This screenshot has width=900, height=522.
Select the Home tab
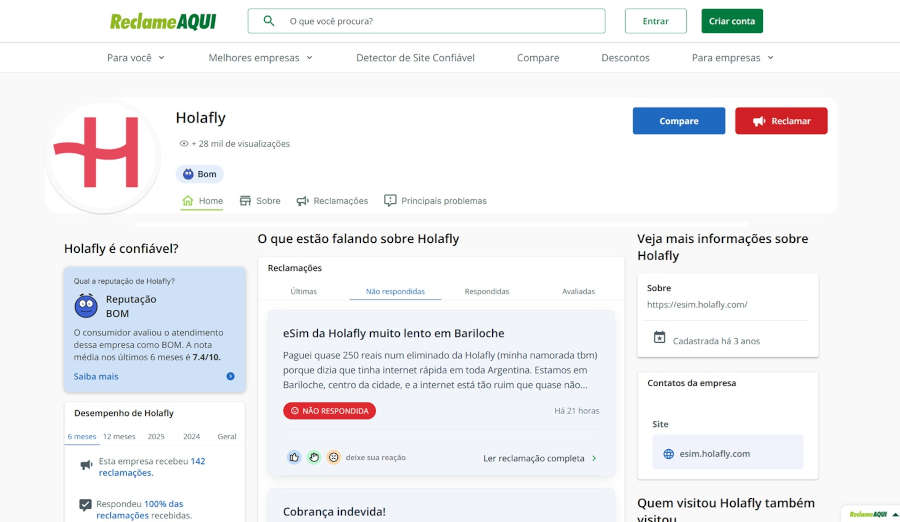pos(202,200)
